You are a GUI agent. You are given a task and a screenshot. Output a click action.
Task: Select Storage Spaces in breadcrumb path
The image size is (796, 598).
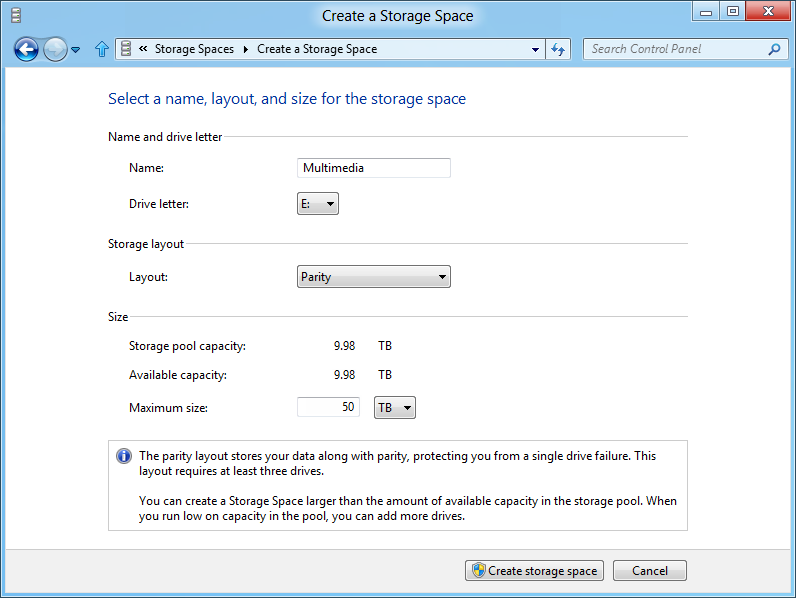[x=194, y=49]
